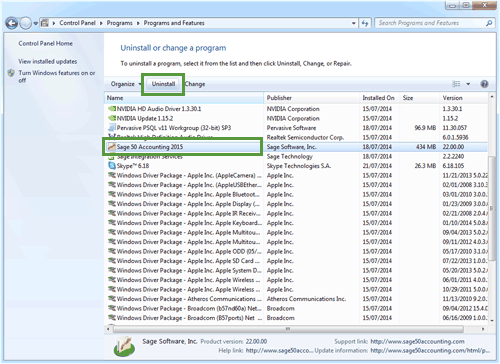Viewport: 500px width, 364px height.
Task: Click Sage 50 Accounting 2015 icon
Action: tap(112, 147)
